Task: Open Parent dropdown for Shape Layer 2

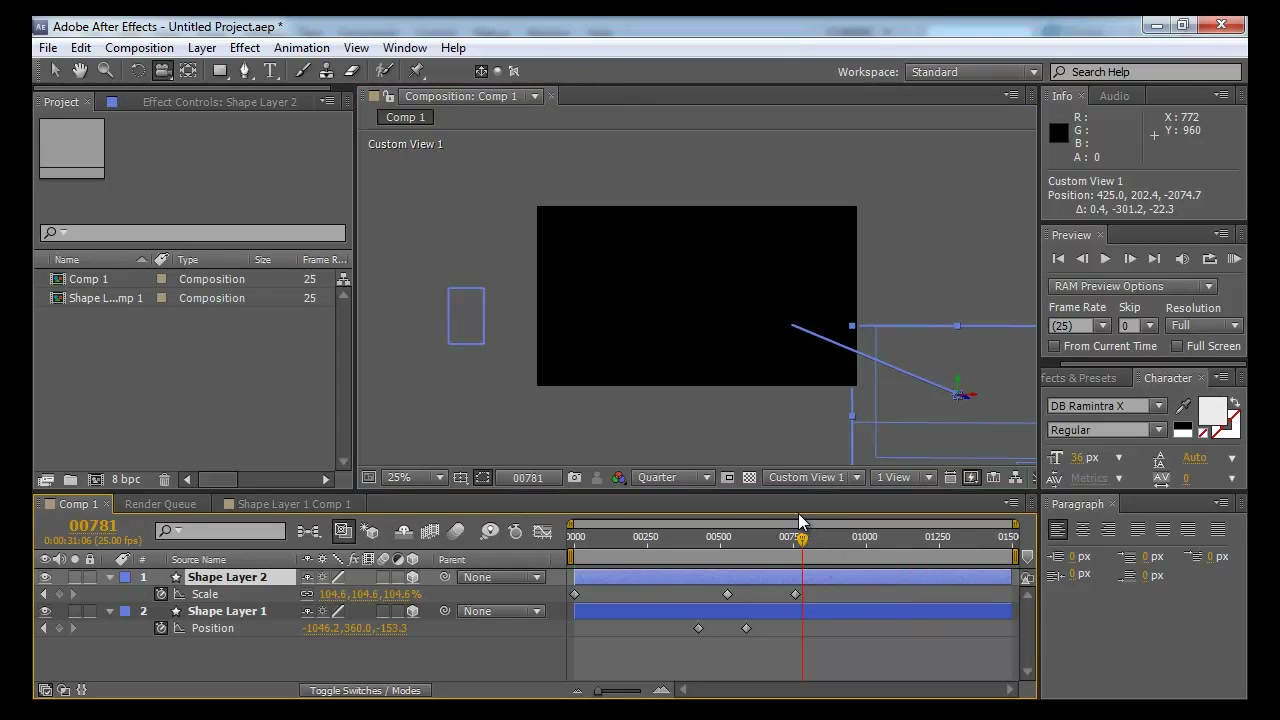Action: 501,577
